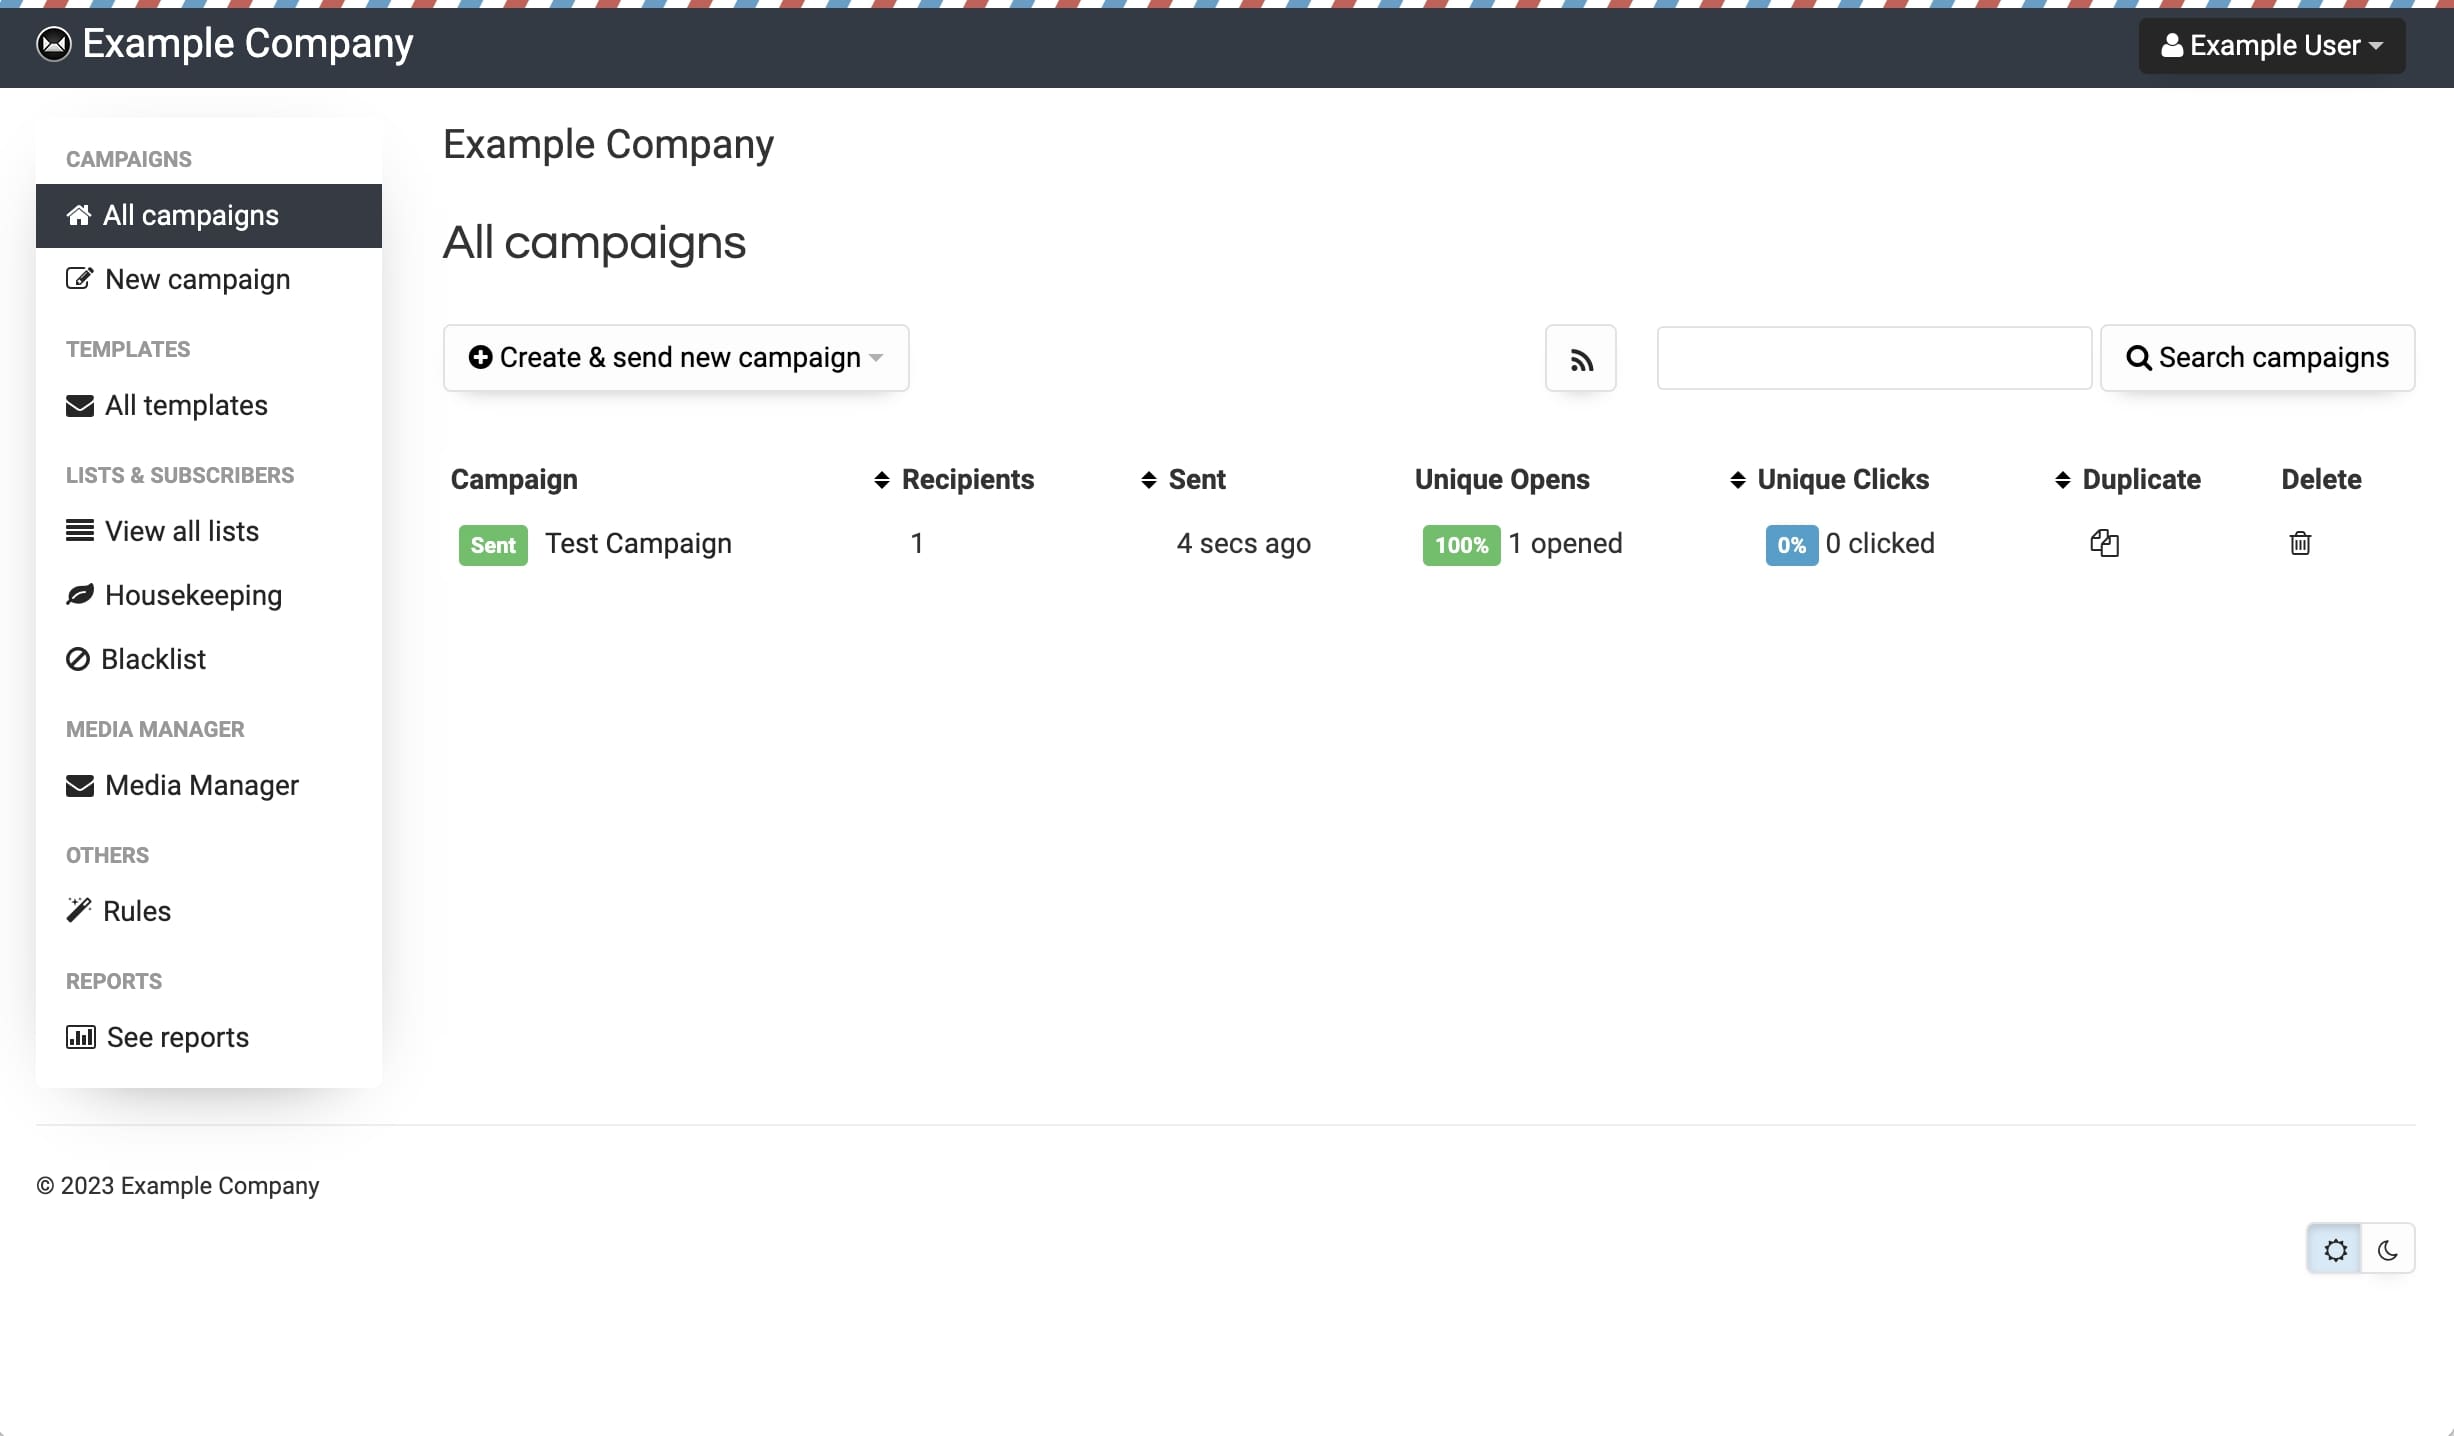Click the 4 secs ago sent time

click(x=1243, y=544)
